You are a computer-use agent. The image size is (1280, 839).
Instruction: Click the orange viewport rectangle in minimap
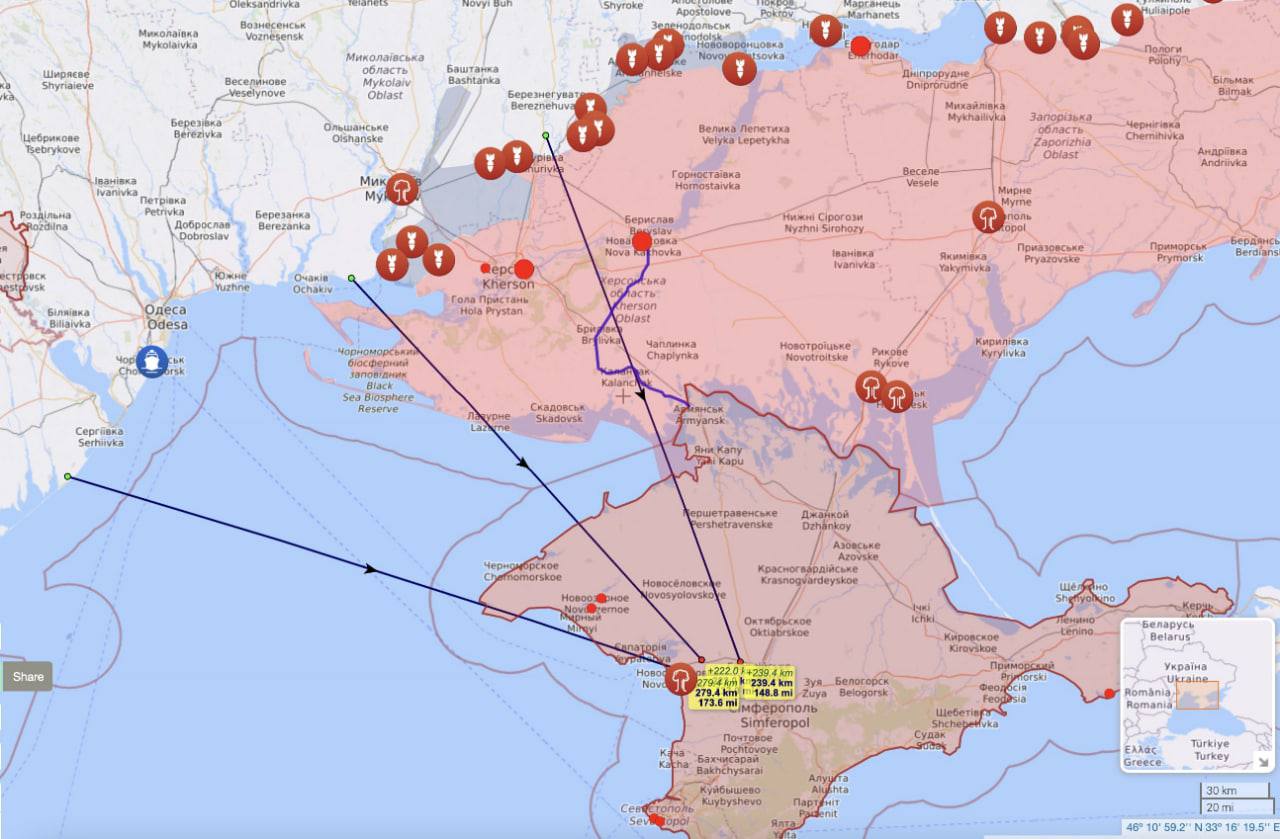point(1197,695)
